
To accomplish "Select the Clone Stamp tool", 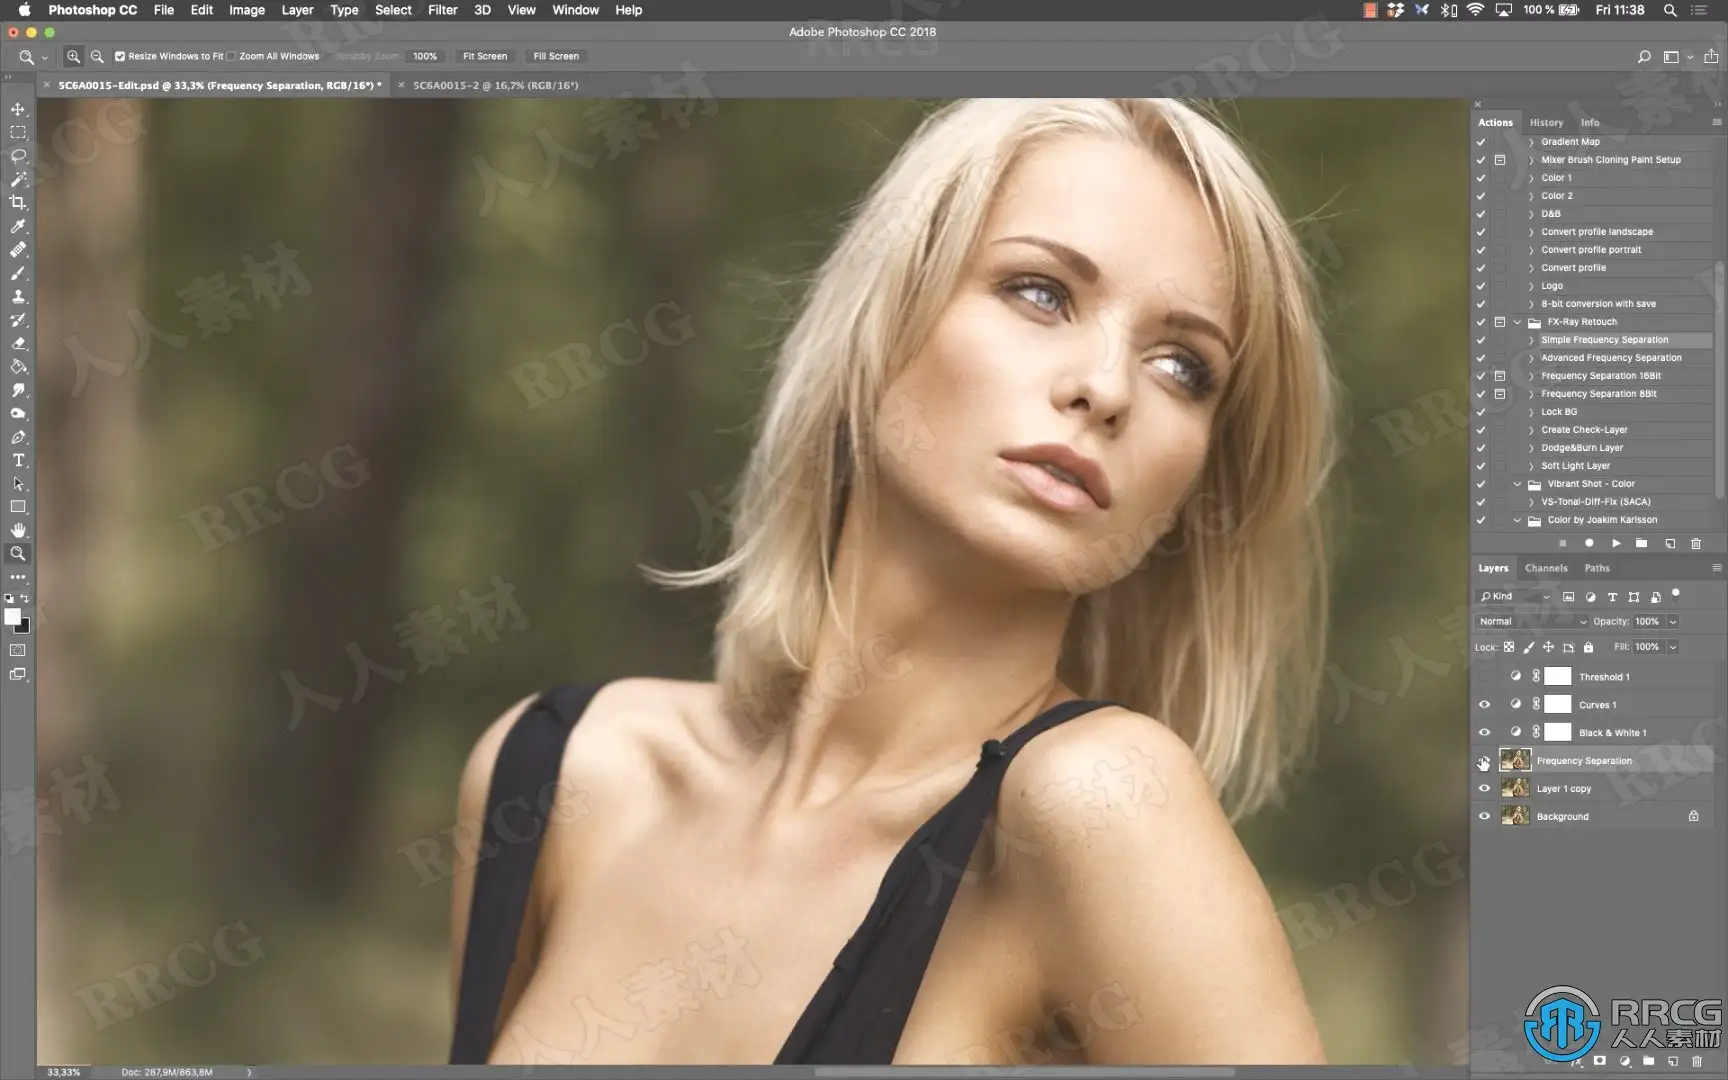I will [18, 297].
